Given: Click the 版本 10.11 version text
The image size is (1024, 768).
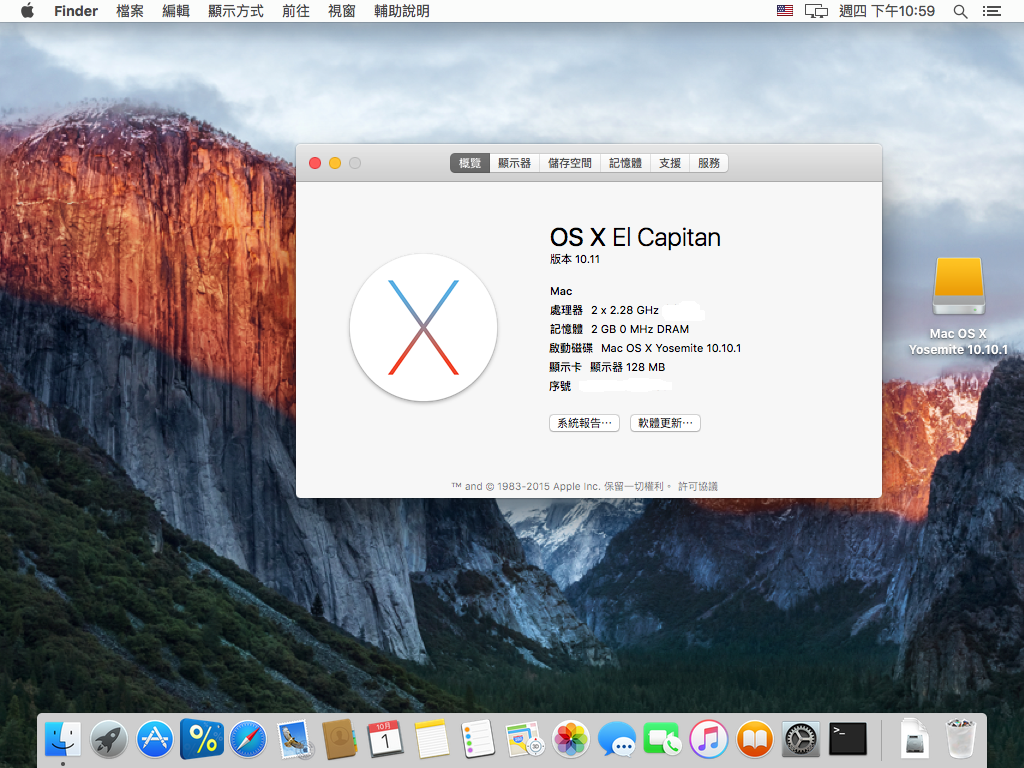Looking at the screenshot, I should click(575, 259).
